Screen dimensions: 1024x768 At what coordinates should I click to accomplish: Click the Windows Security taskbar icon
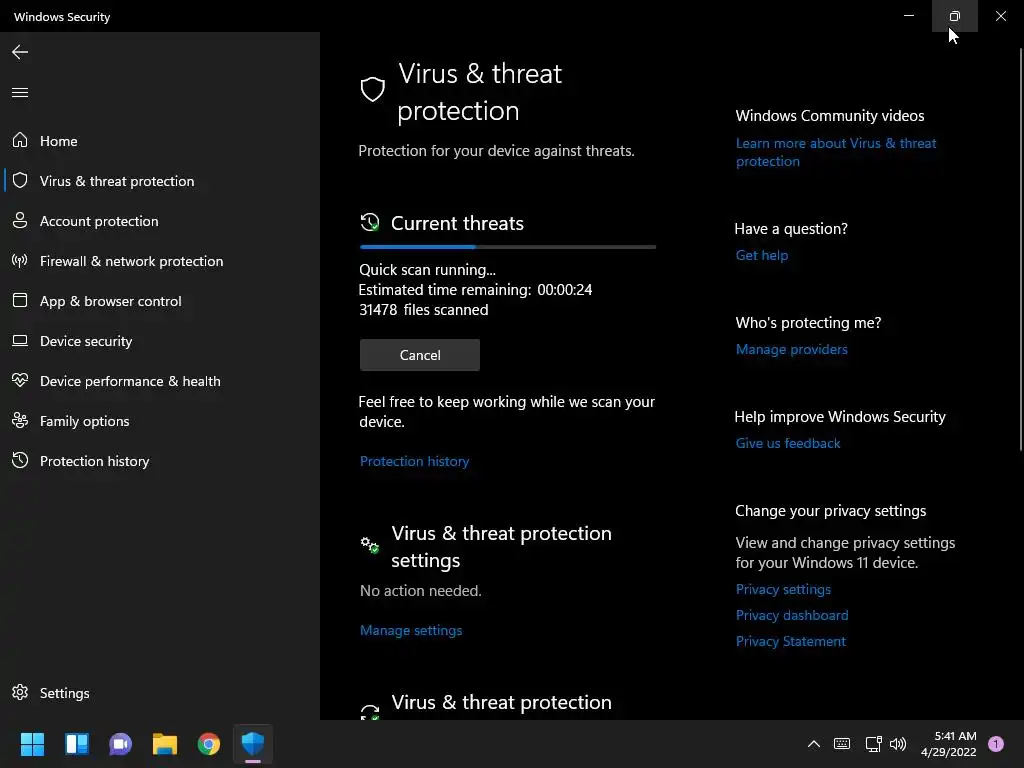click(253, 744)
